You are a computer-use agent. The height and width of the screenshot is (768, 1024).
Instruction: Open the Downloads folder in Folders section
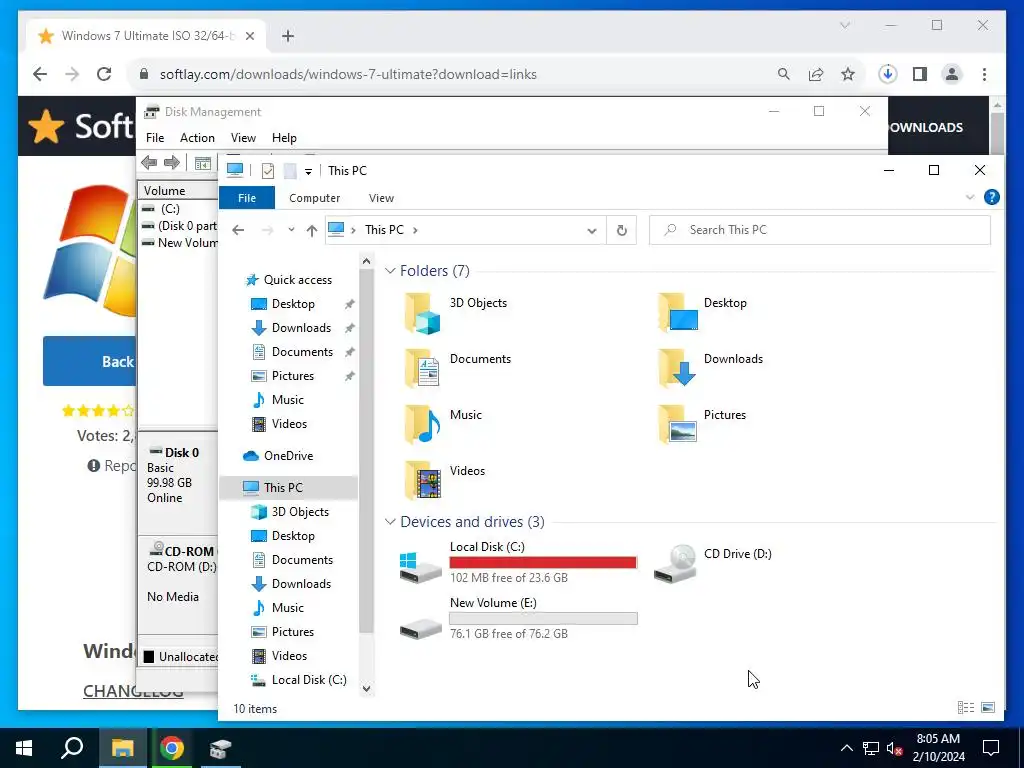(710, 368)
